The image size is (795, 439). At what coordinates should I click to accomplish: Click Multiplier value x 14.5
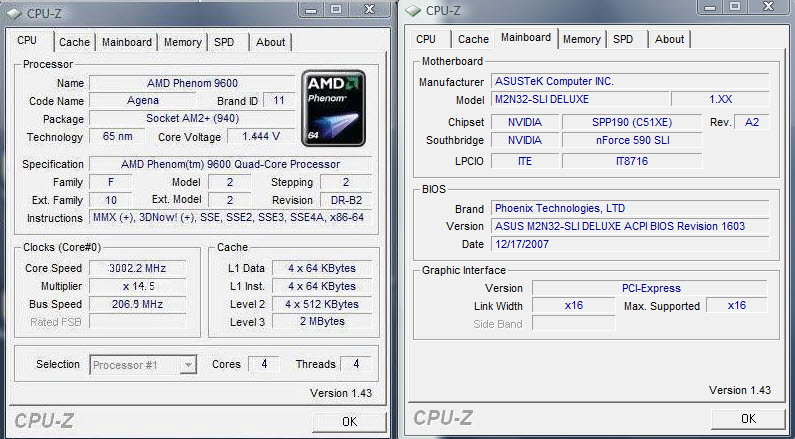pyautogui.click(x=137, y=286)
